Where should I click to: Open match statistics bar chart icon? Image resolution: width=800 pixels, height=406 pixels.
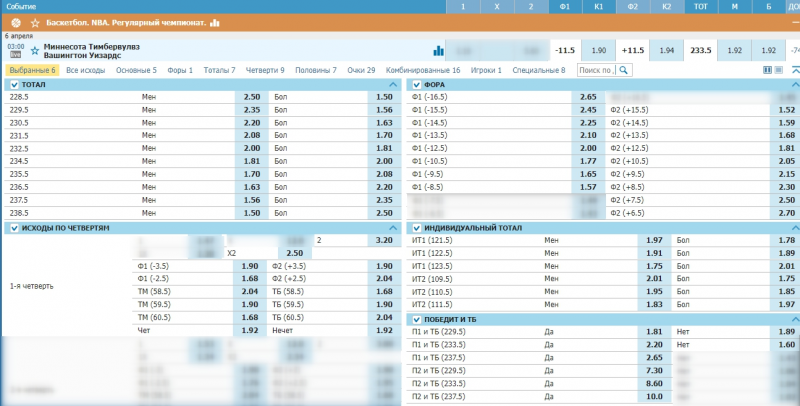point(438,50)
